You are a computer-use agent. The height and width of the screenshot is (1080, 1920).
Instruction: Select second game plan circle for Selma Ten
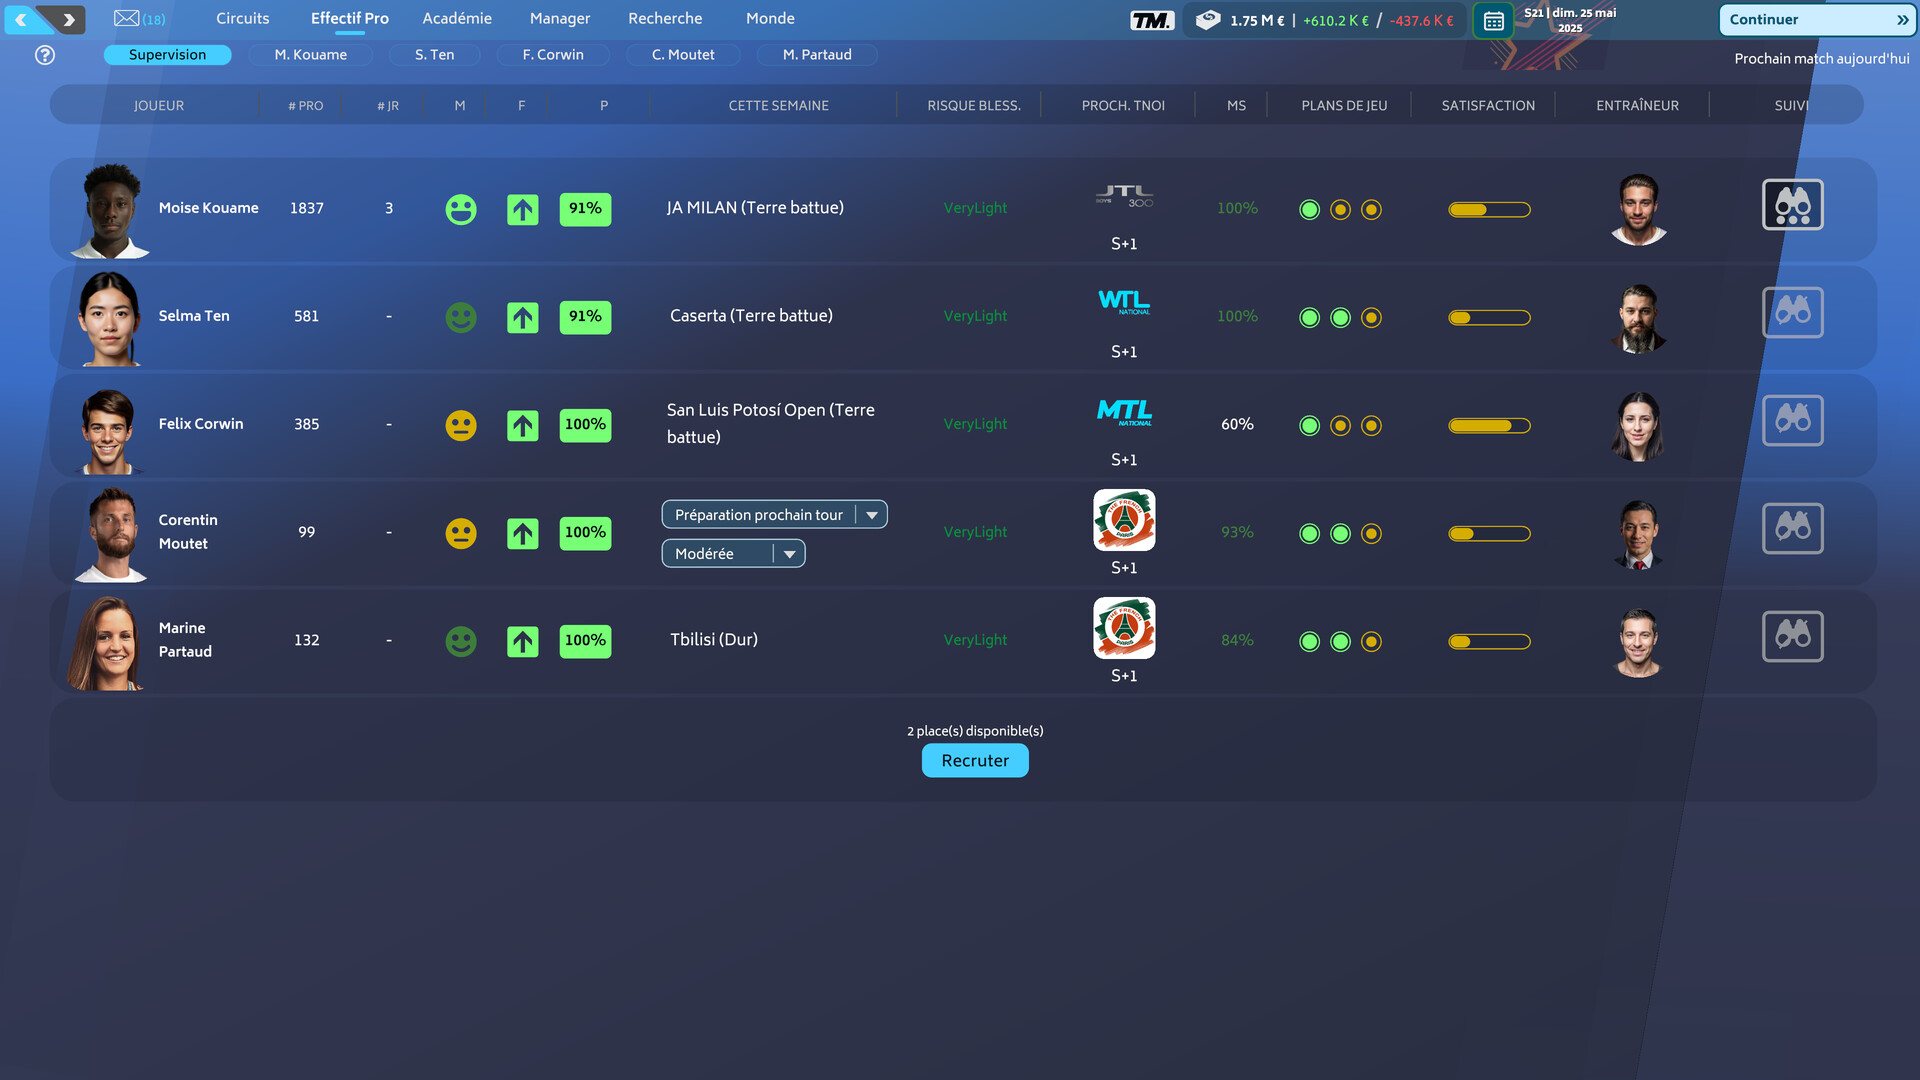pos(1340,318)
